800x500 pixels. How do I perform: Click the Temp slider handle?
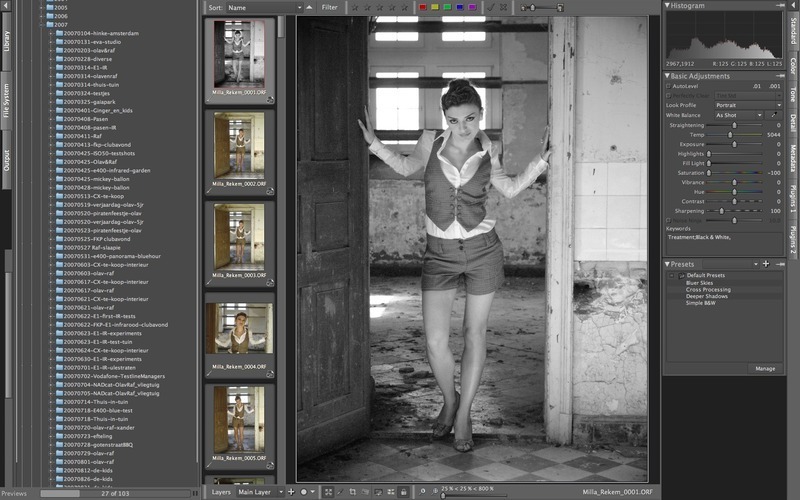coord(730,135)
